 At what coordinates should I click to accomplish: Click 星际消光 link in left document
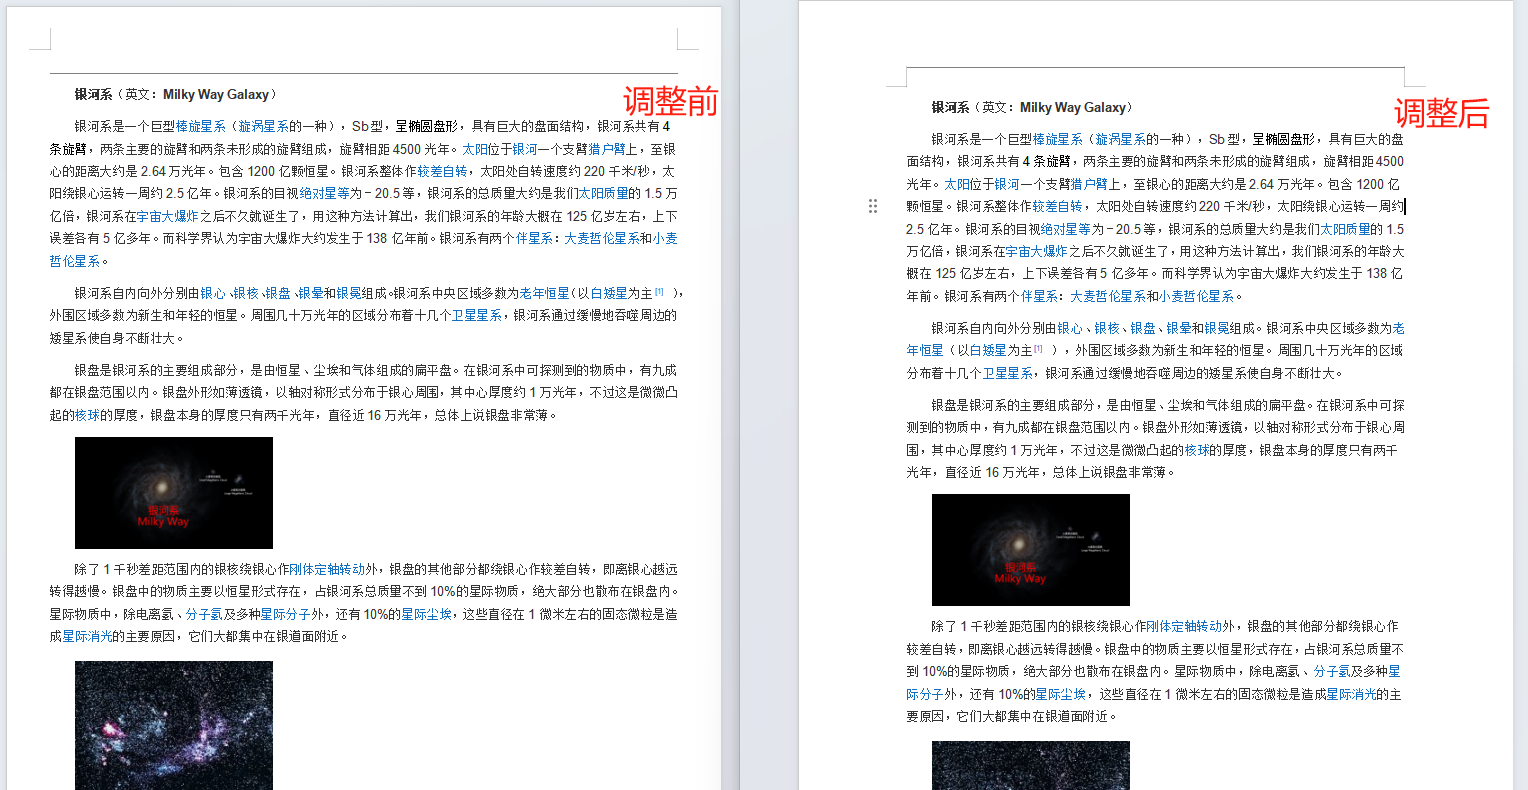tap(87, 636)
